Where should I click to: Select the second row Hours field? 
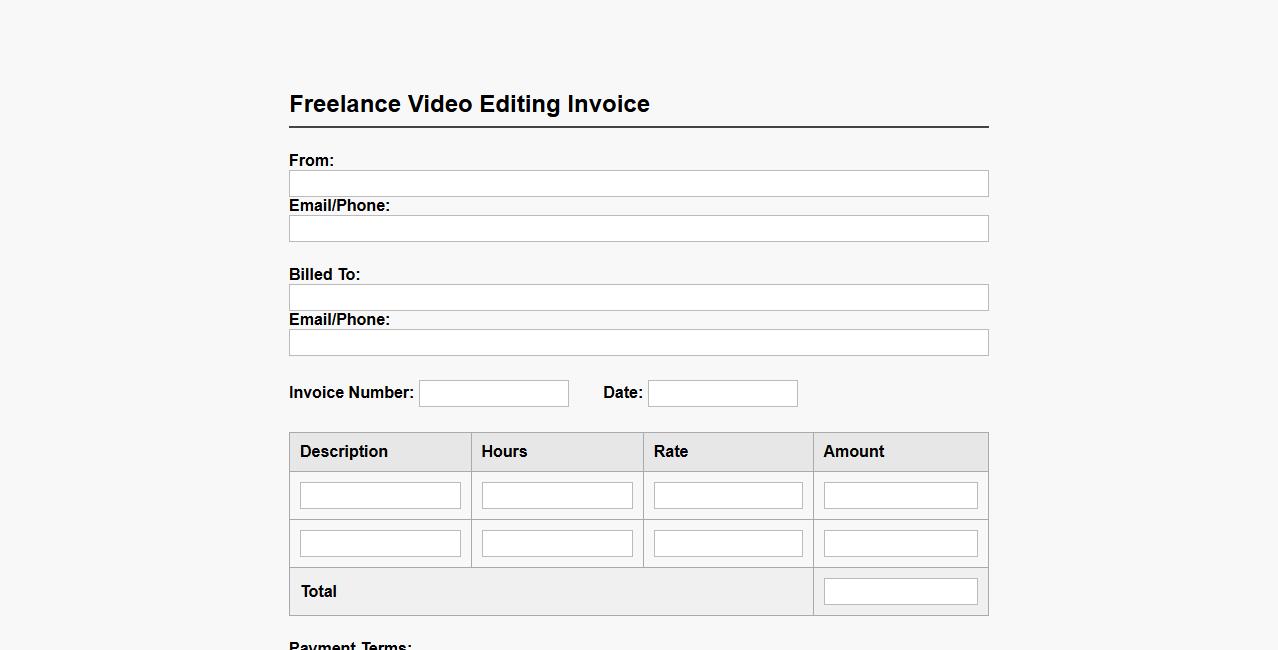(x=557, y=543)
